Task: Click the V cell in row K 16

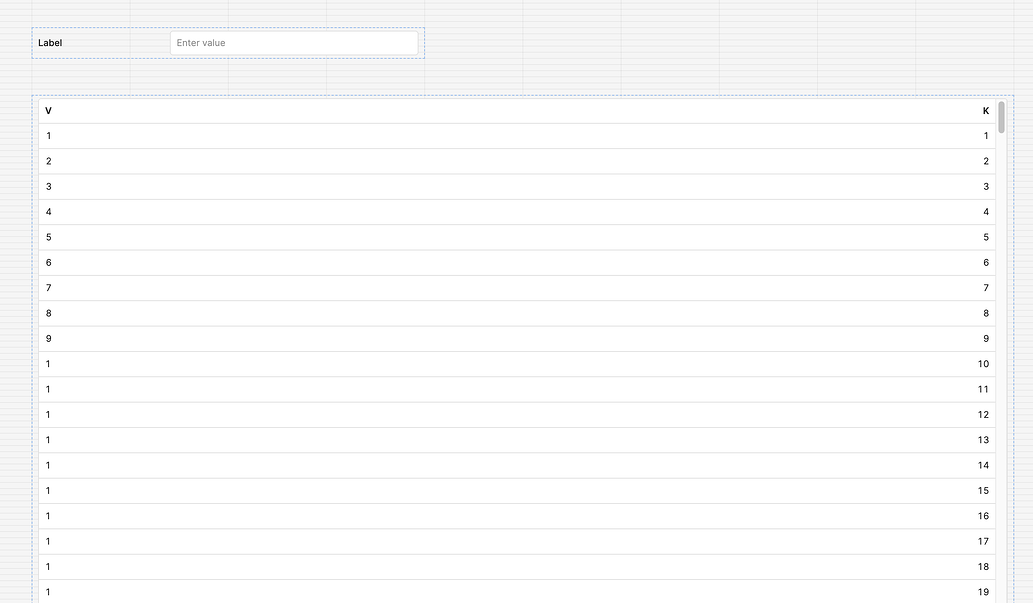Action: click(x=48, y=516)
